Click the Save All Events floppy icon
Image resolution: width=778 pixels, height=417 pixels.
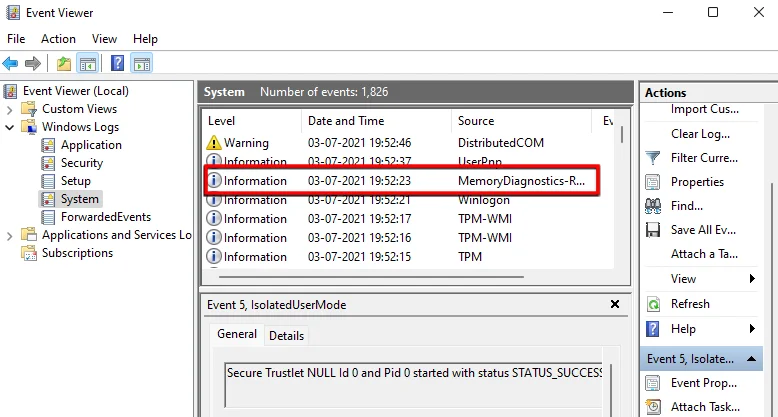653,230
